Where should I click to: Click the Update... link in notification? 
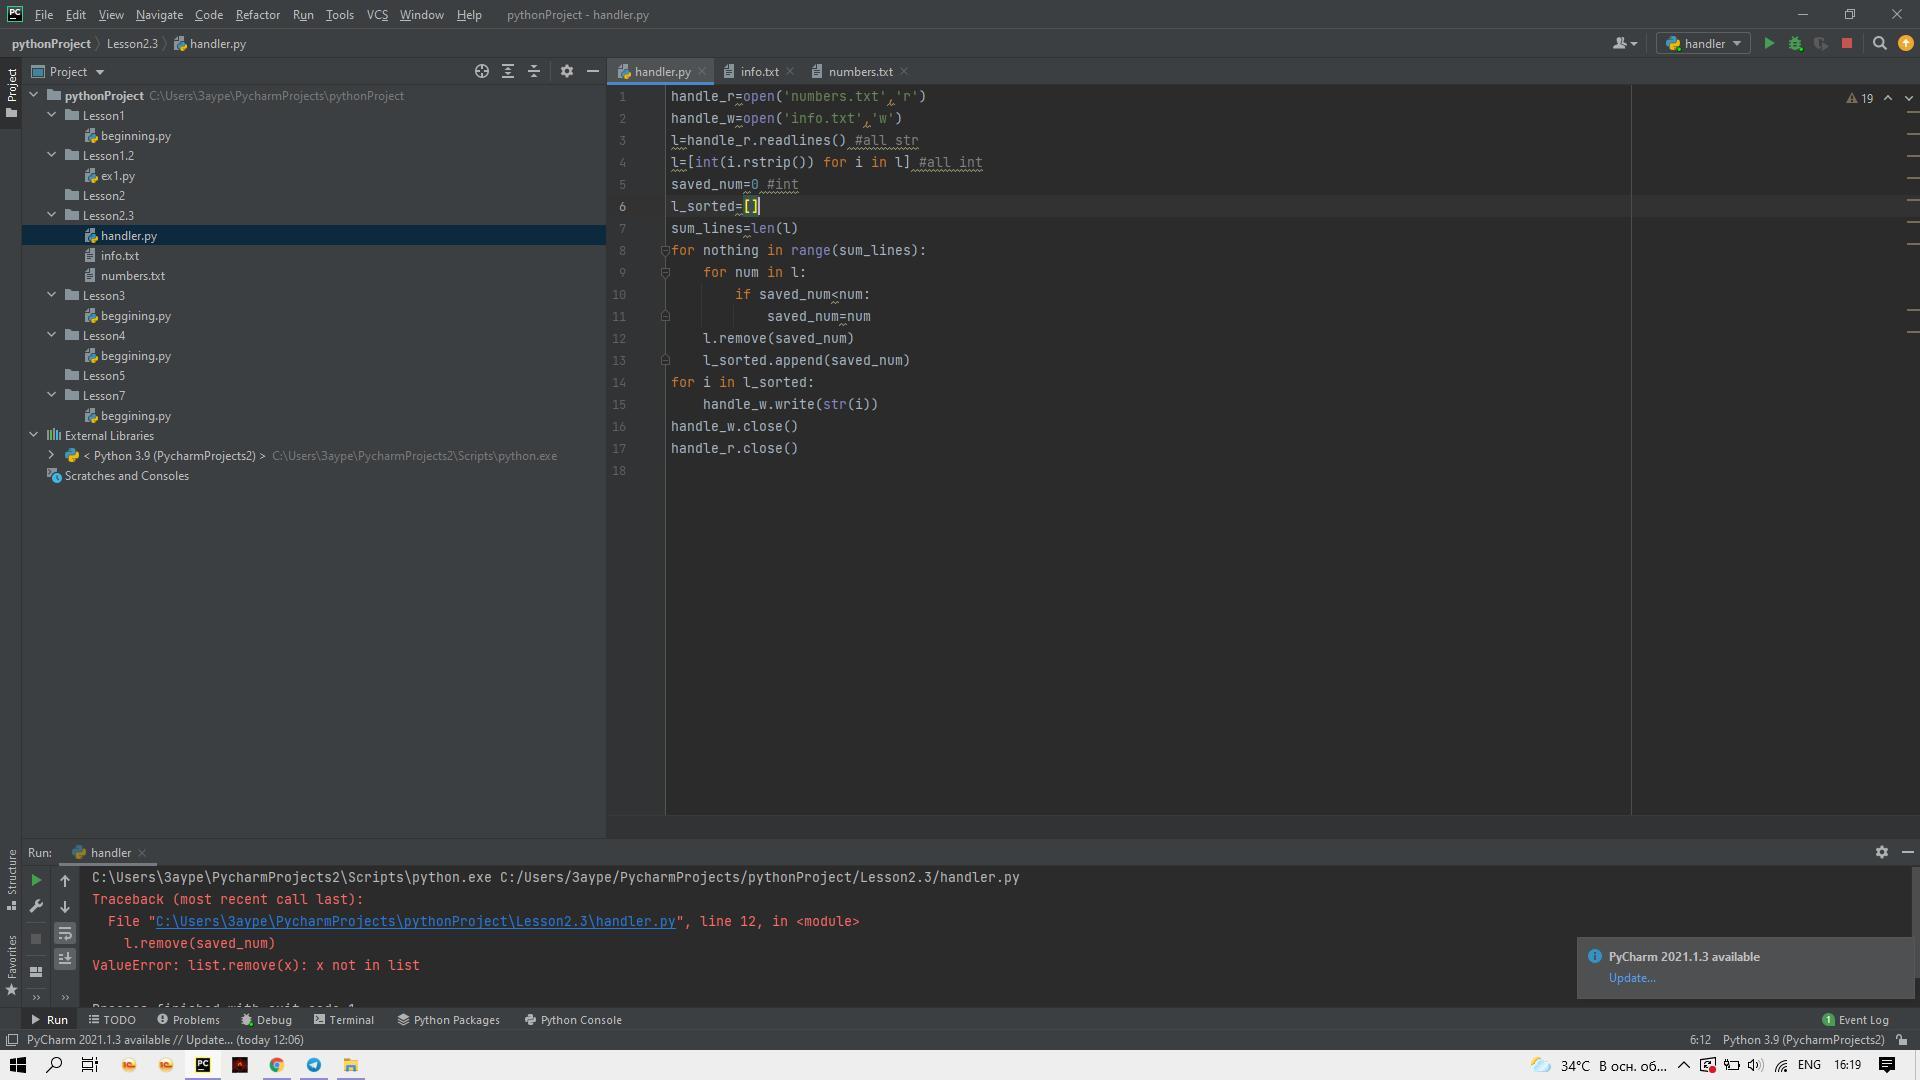[x=1631, y=978]
